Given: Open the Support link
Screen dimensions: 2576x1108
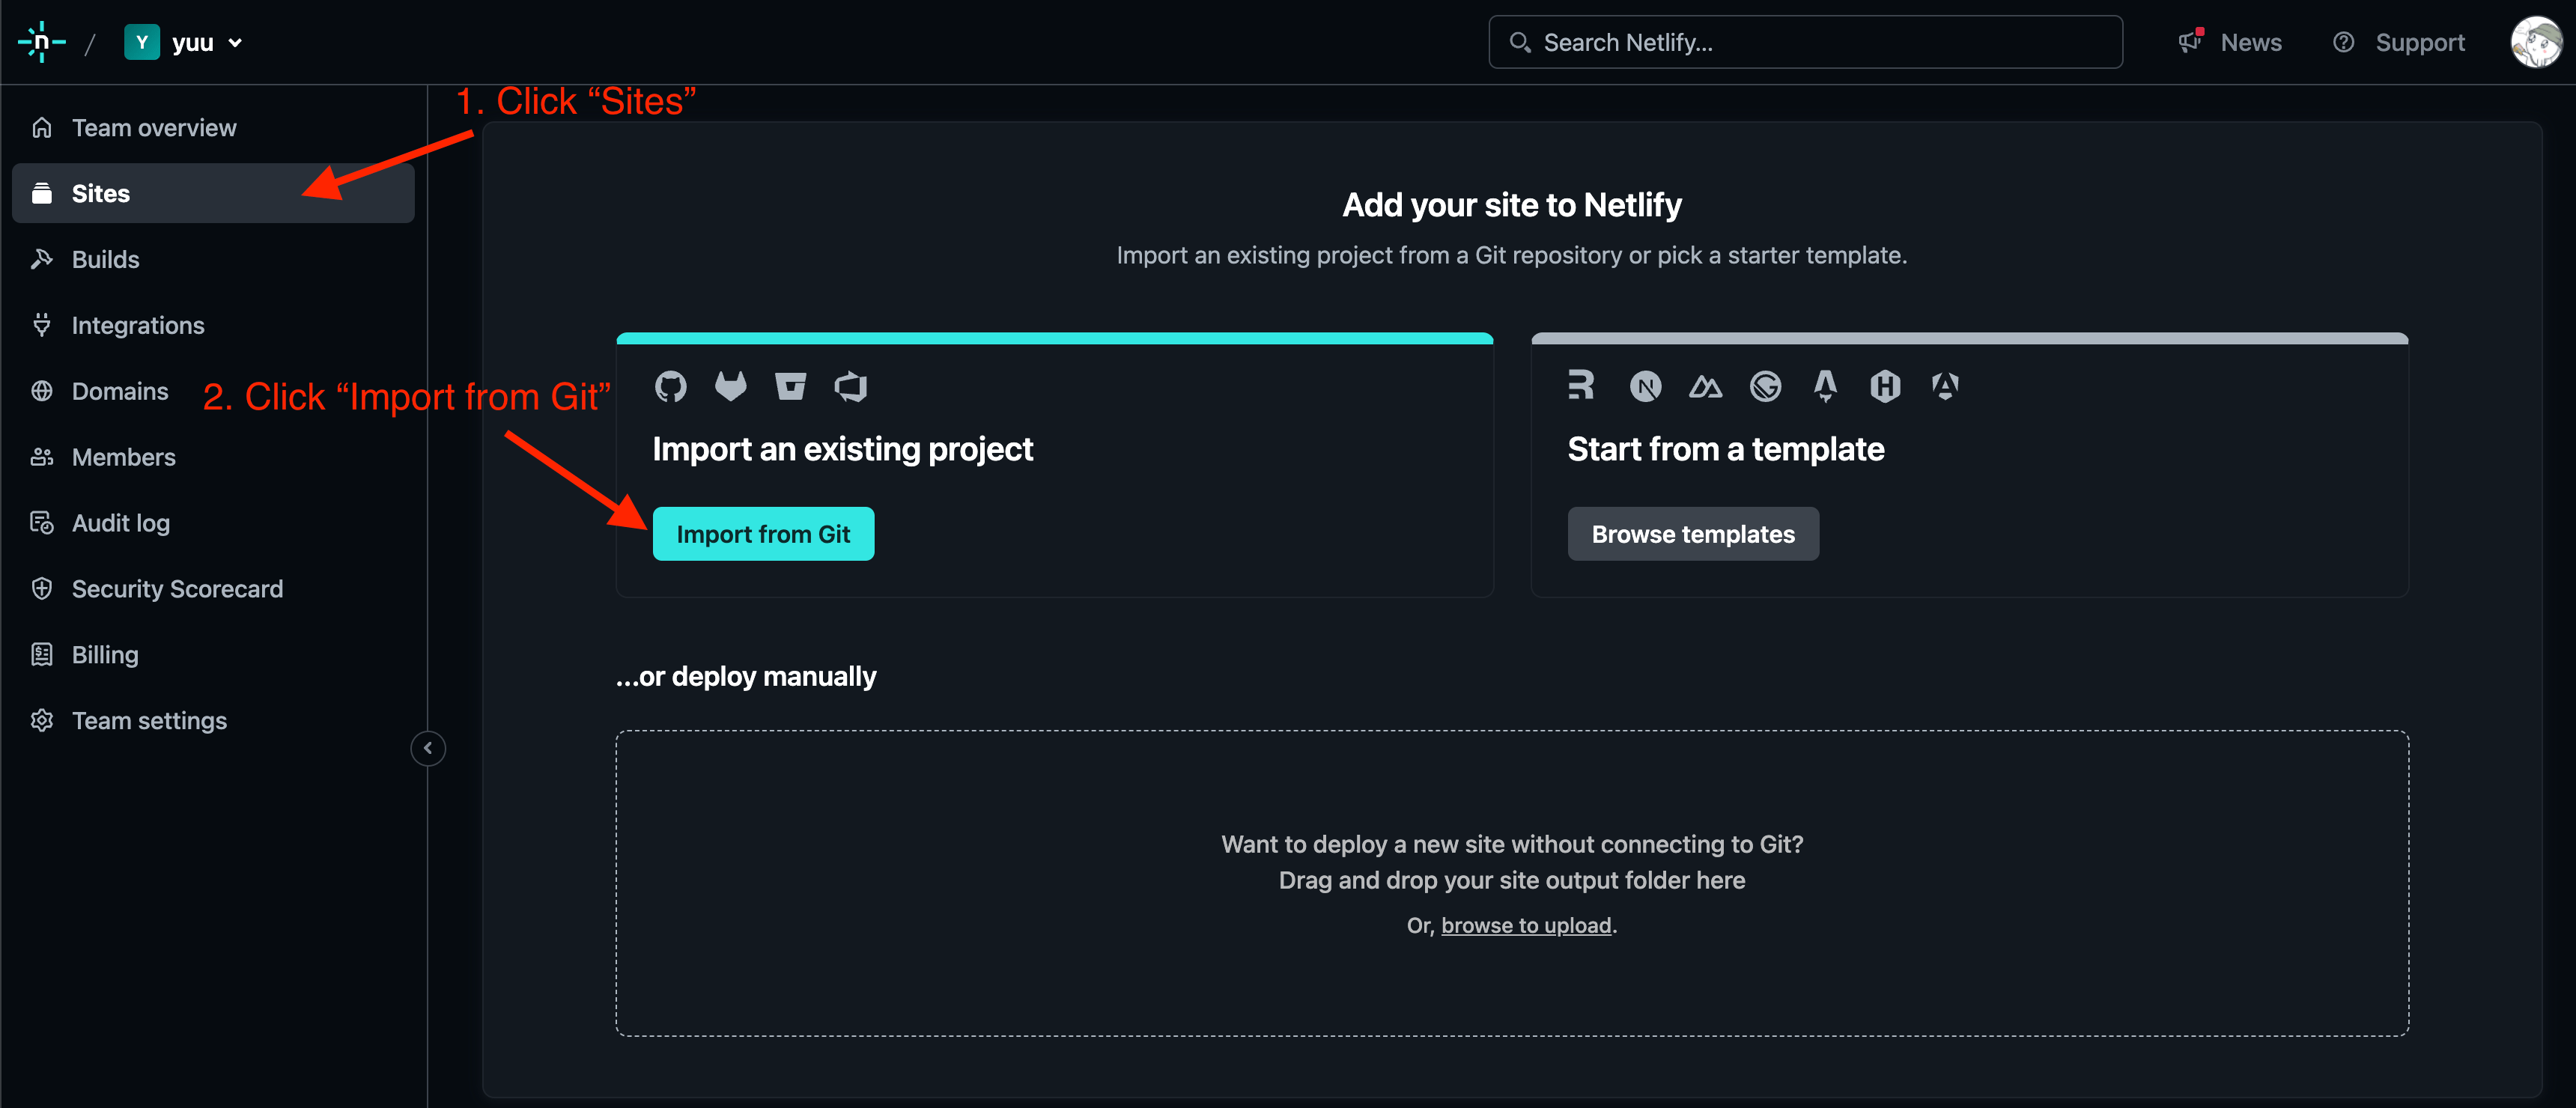Looking at the screenshot, I should pyautogui.click(x=2419, y=42).
